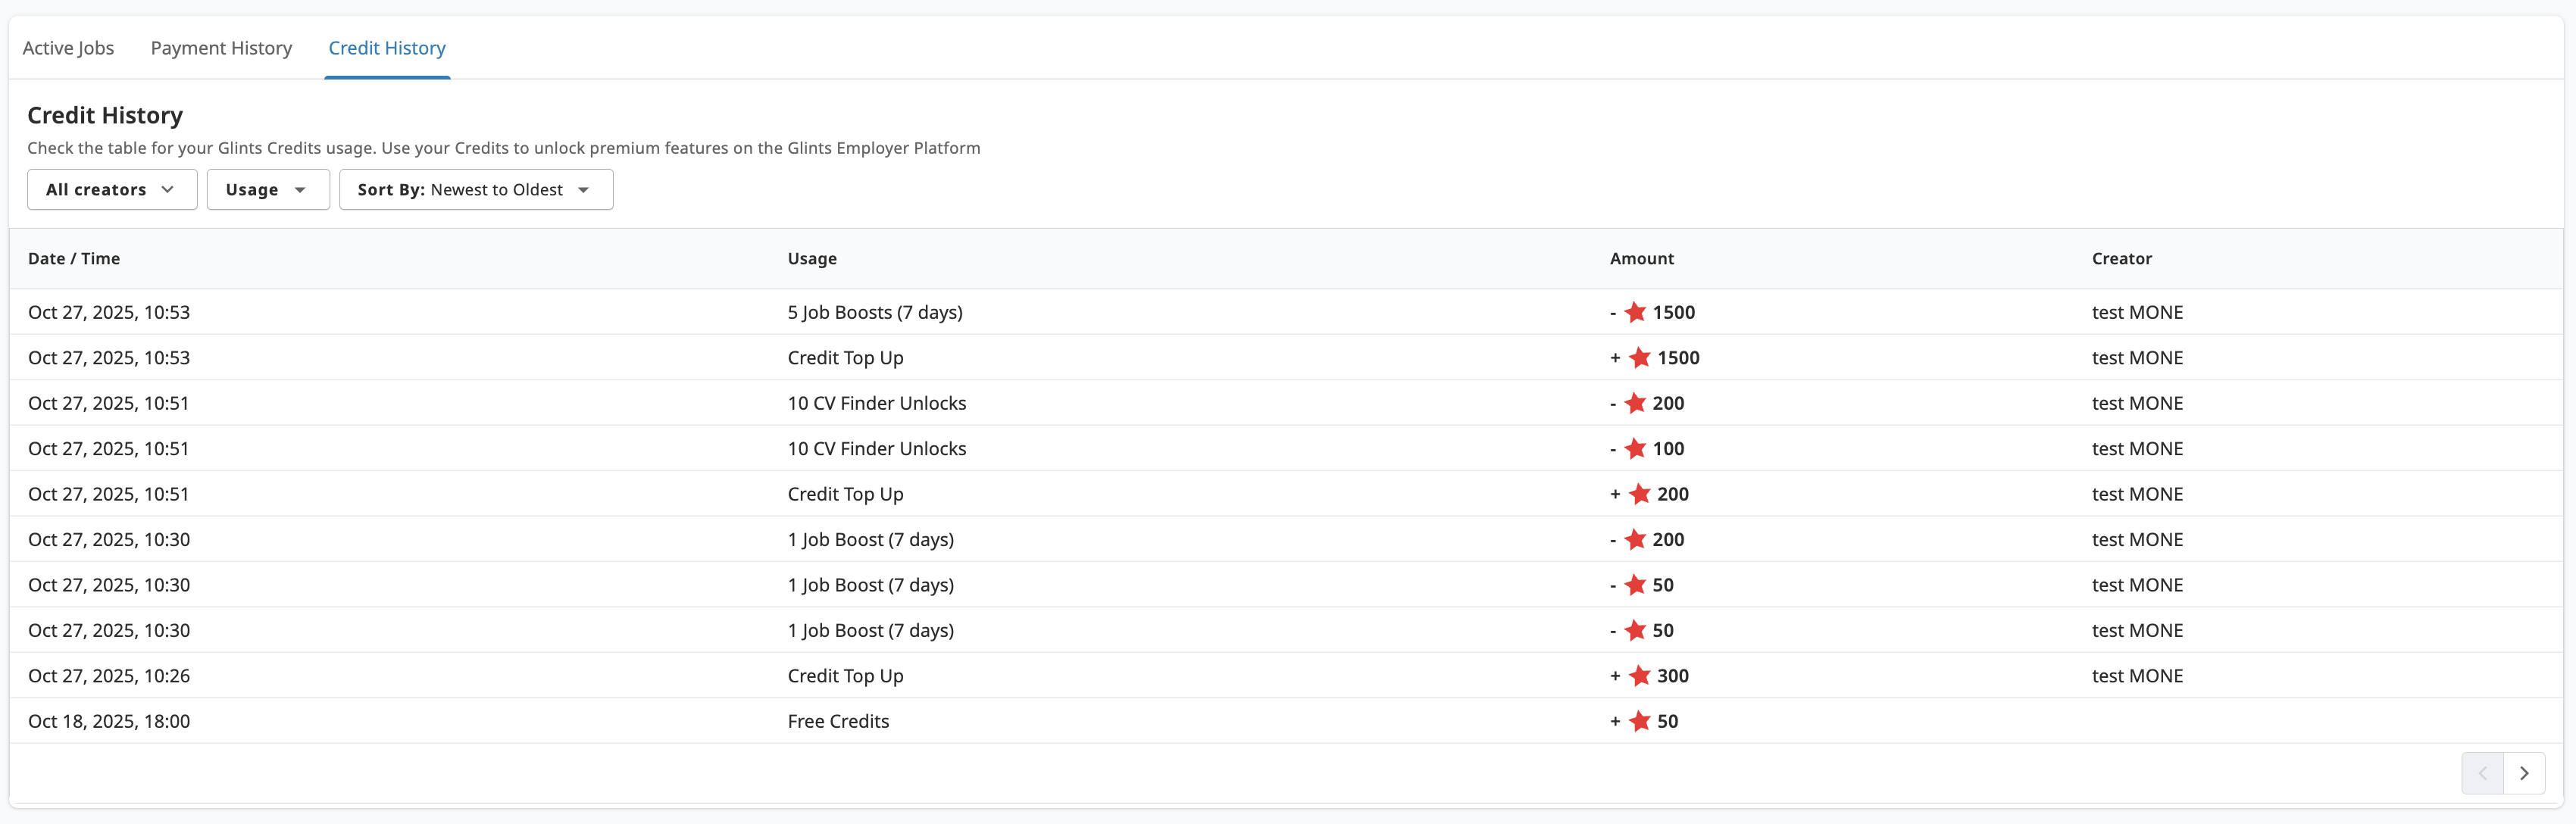Click the credit star on the Free Credits row
Image resolution: width=2576 pixels, height=824 pixels.
click(1639, 721)
